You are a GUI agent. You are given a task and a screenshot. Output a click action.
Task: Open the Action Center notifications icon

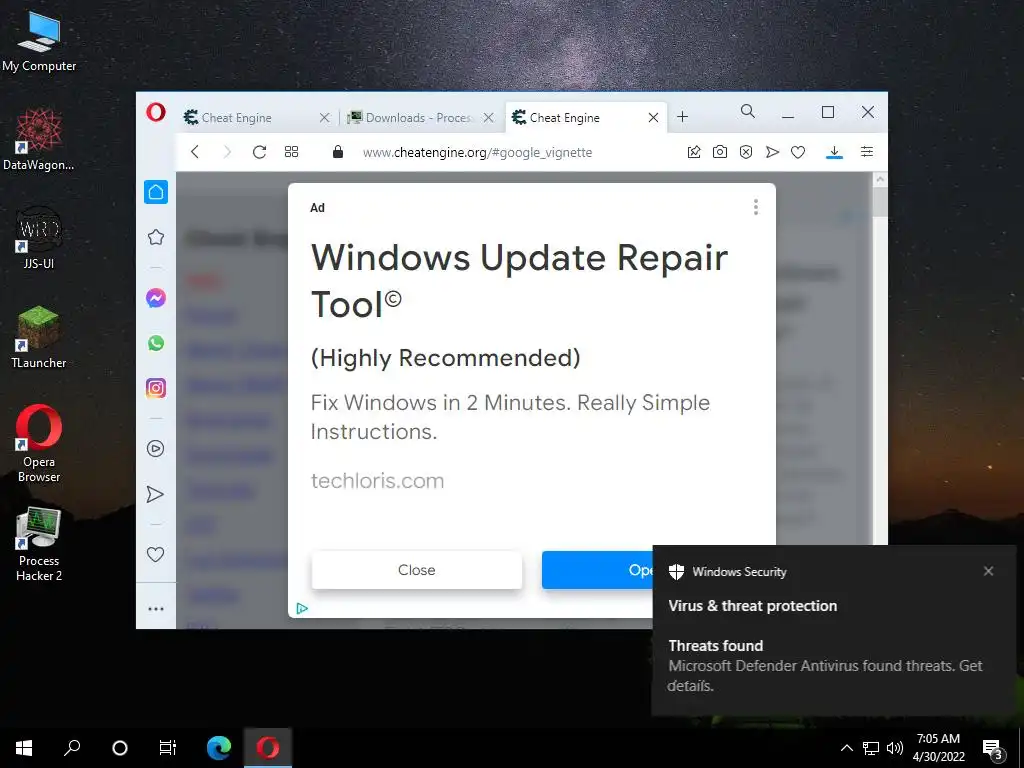[x=993, y=749]
